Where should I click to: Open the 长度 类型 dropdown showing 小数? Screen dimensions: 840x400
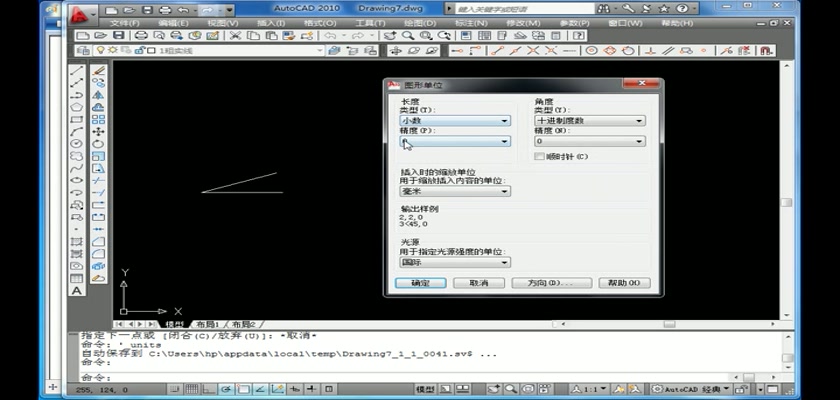pyautogui.click(x=455, y=121)
